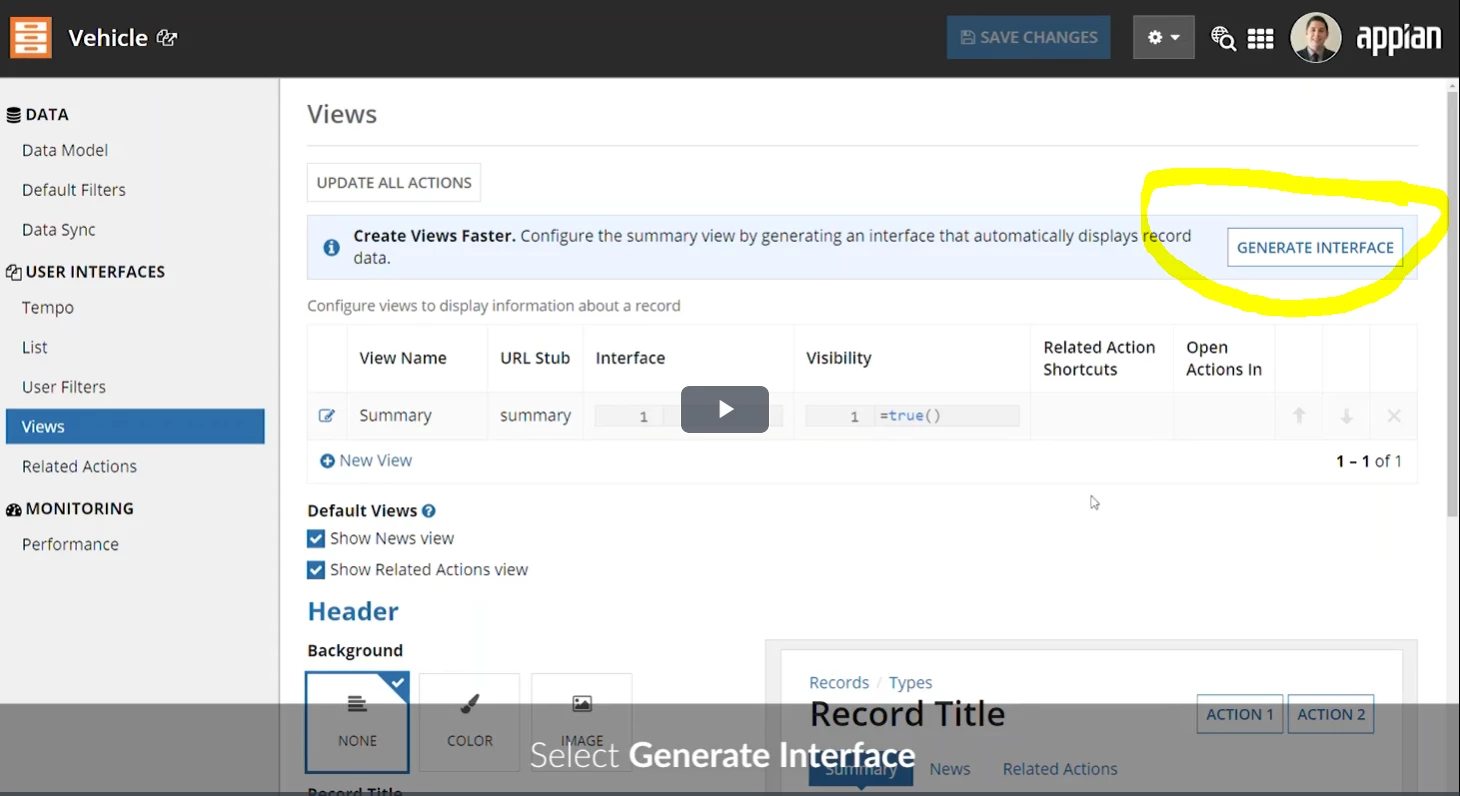Edit the Summary view row icon
Viewport: 1460px width, 796px height.
click(x=327, y=416)
